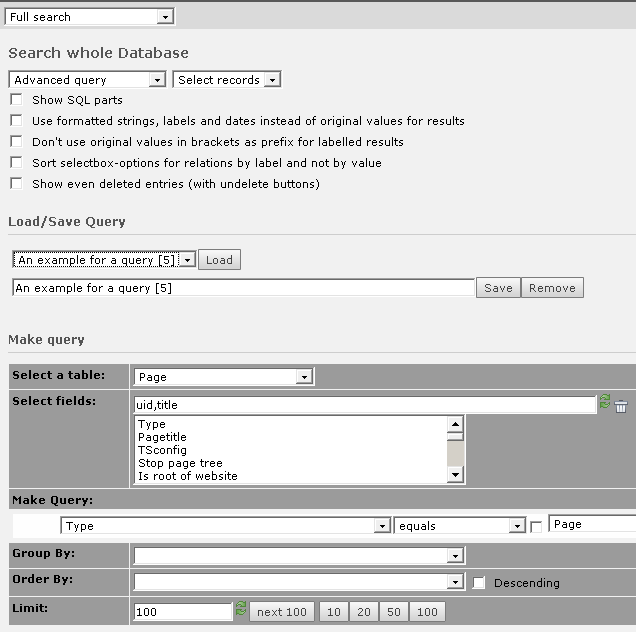The height and width of the screenshot is (632, 636).
Task: Click the next 100 button
Action: pos(282,612)
